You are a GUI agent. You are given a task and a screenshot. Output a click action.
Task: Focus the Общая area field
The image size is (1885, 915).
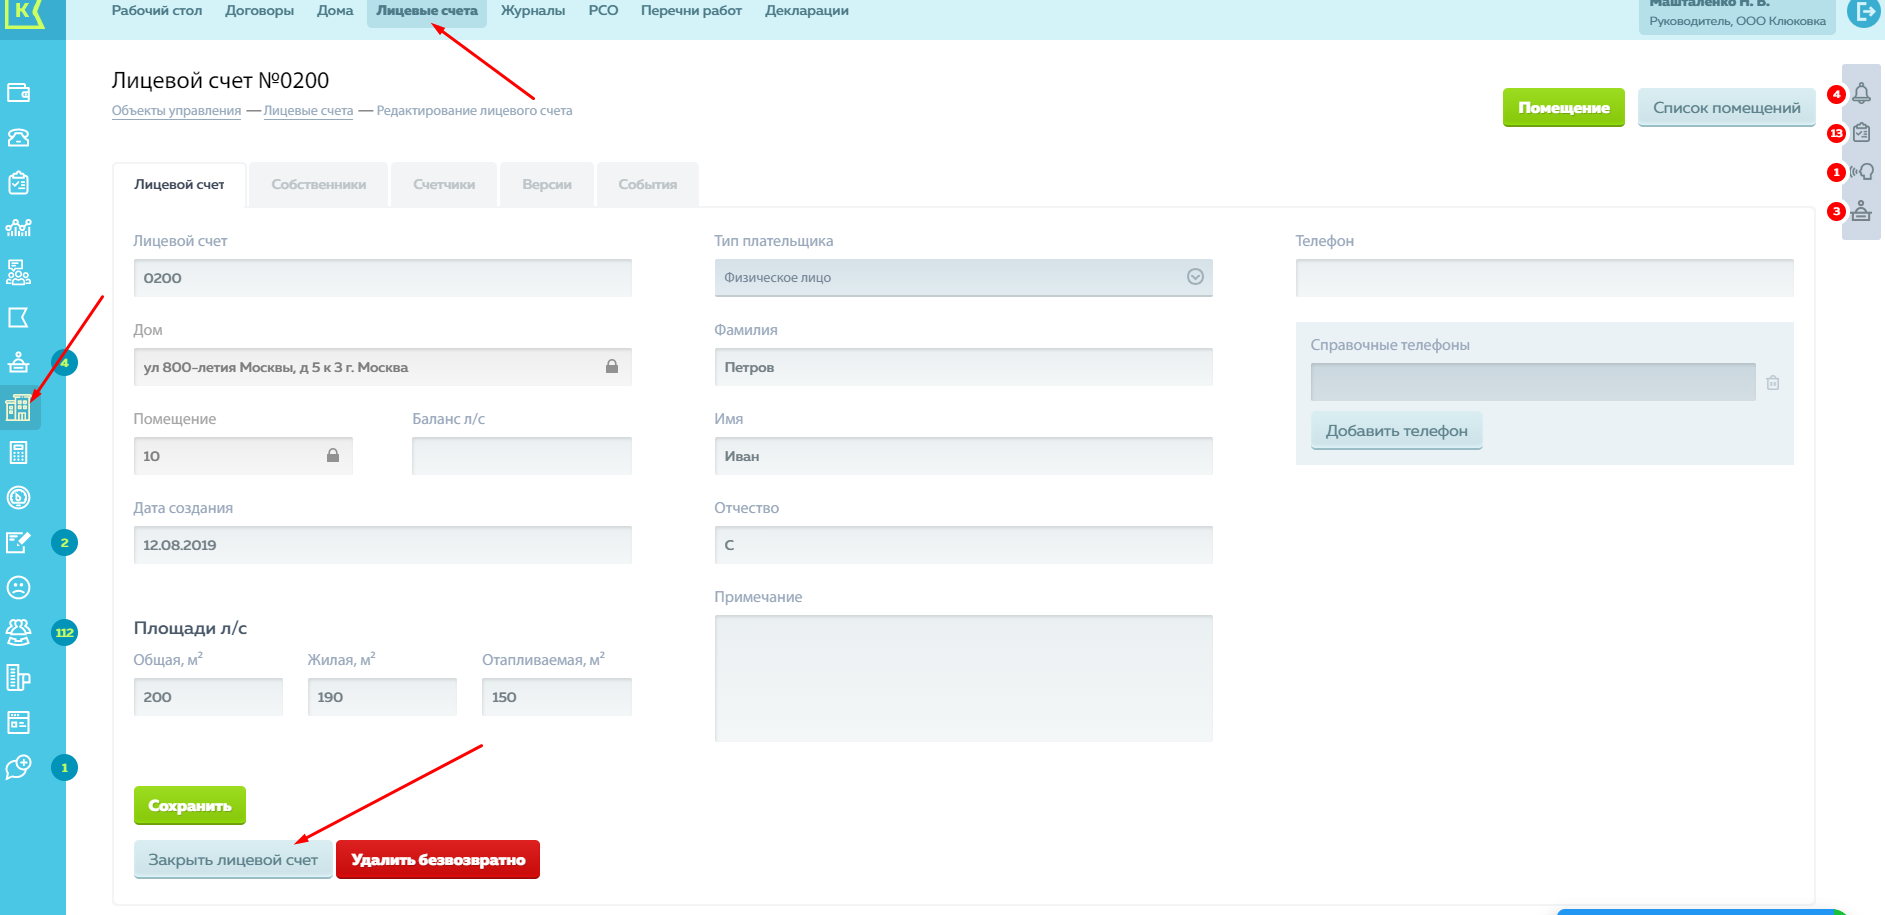click(208, 697)
